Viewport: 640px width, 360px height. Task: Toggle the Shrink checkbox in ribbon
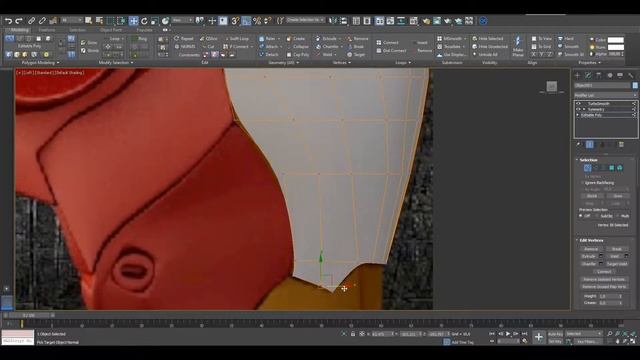(x=89, y=51)
